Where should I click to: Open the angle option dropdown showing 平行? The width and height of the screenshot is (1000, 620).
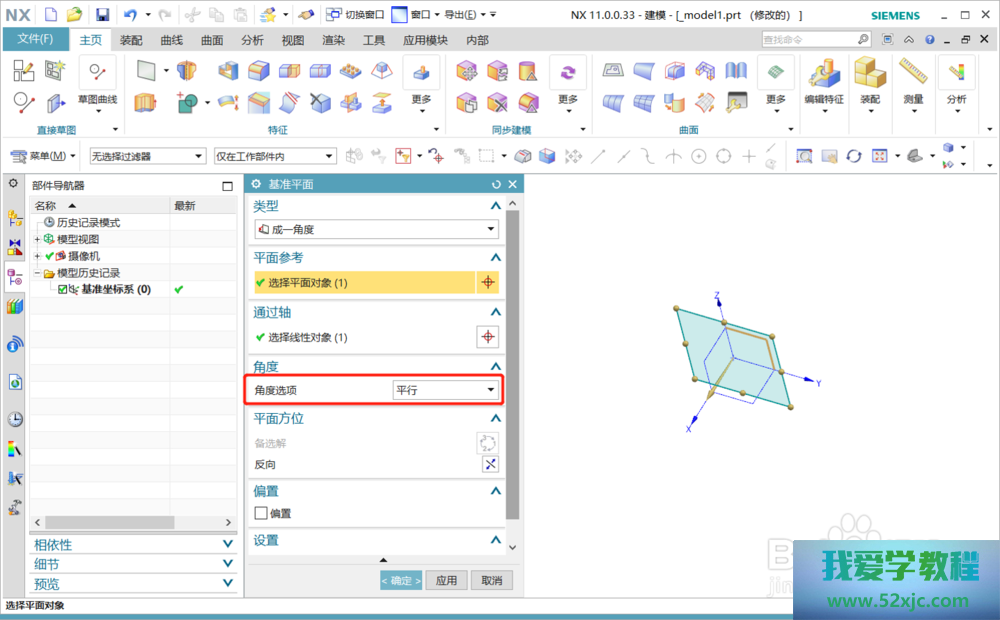click(445, 390)
